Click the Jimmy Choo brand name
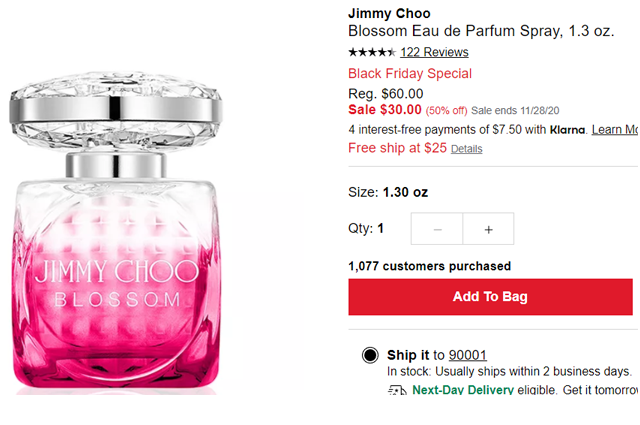The height and width of the screenshot is (425, 640). (389, 13)
